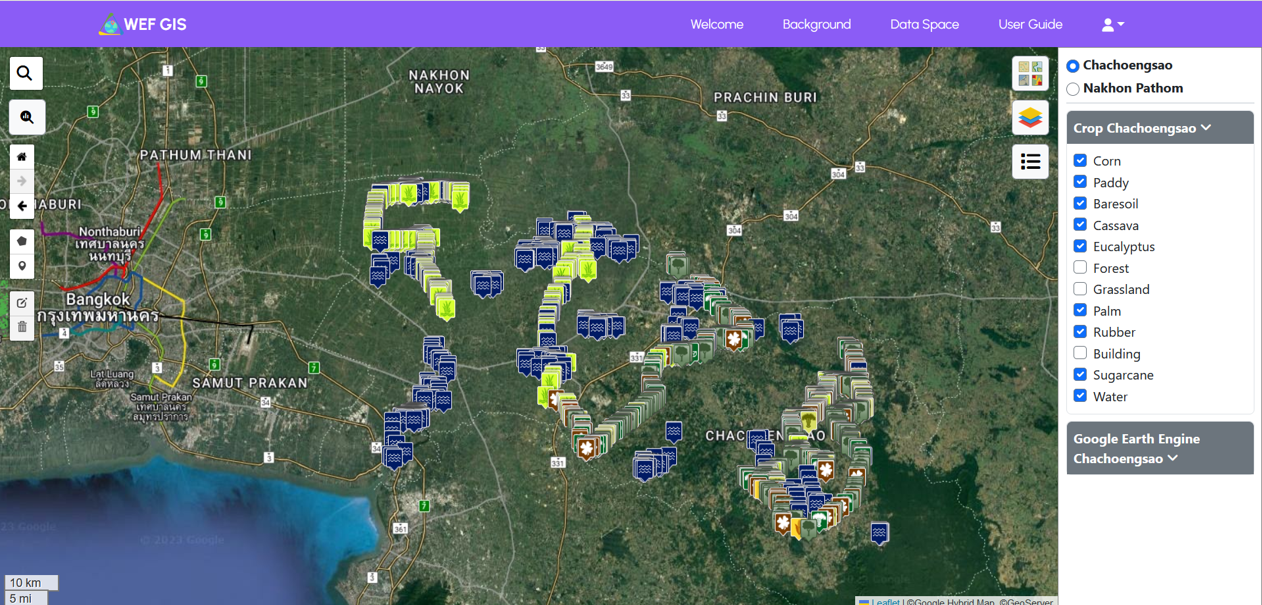Viewport: 1262px width, 605px height.
Task: Open the user account dropdown
Action: [x=1112, y=25]
